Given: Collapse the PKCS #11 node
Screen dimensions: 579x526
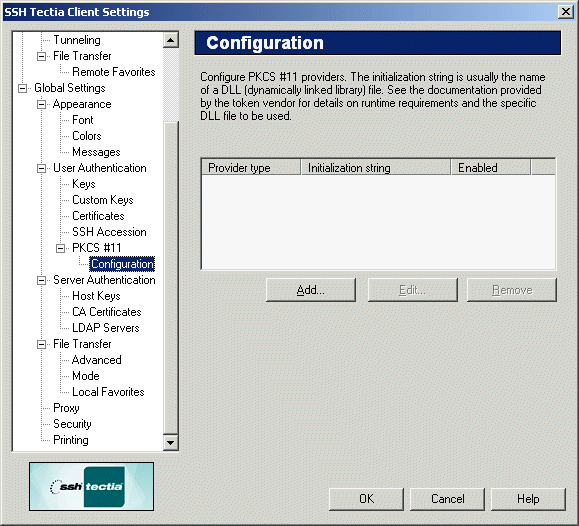Looking at the screenshot, I should tap(61, 248).
